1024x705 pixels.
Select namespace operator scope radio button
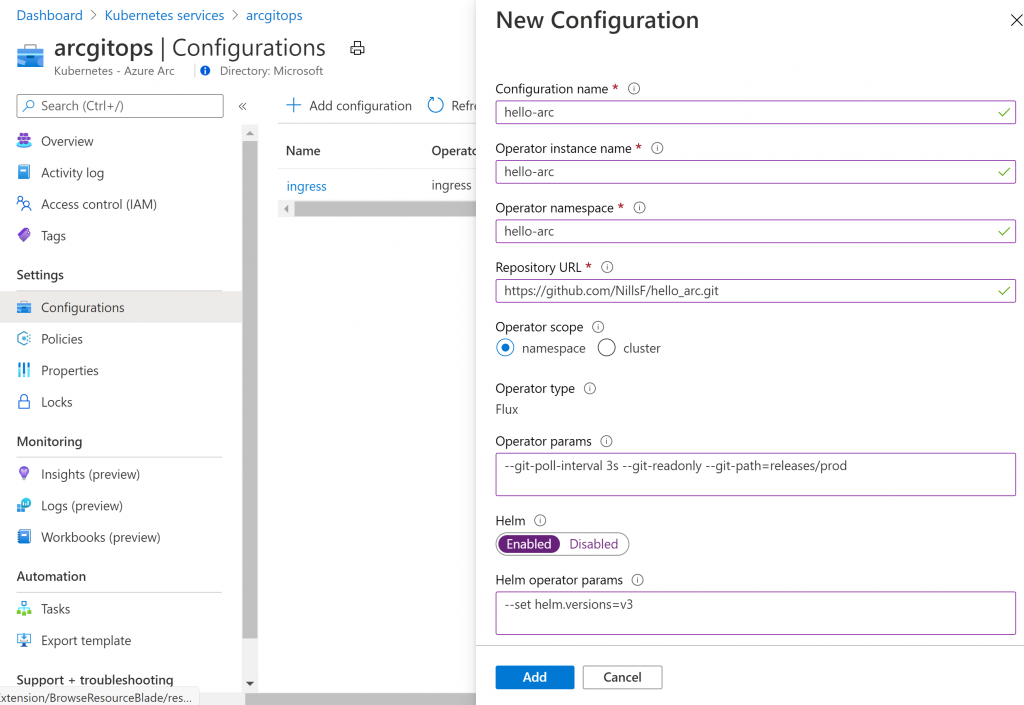(505, 348)
